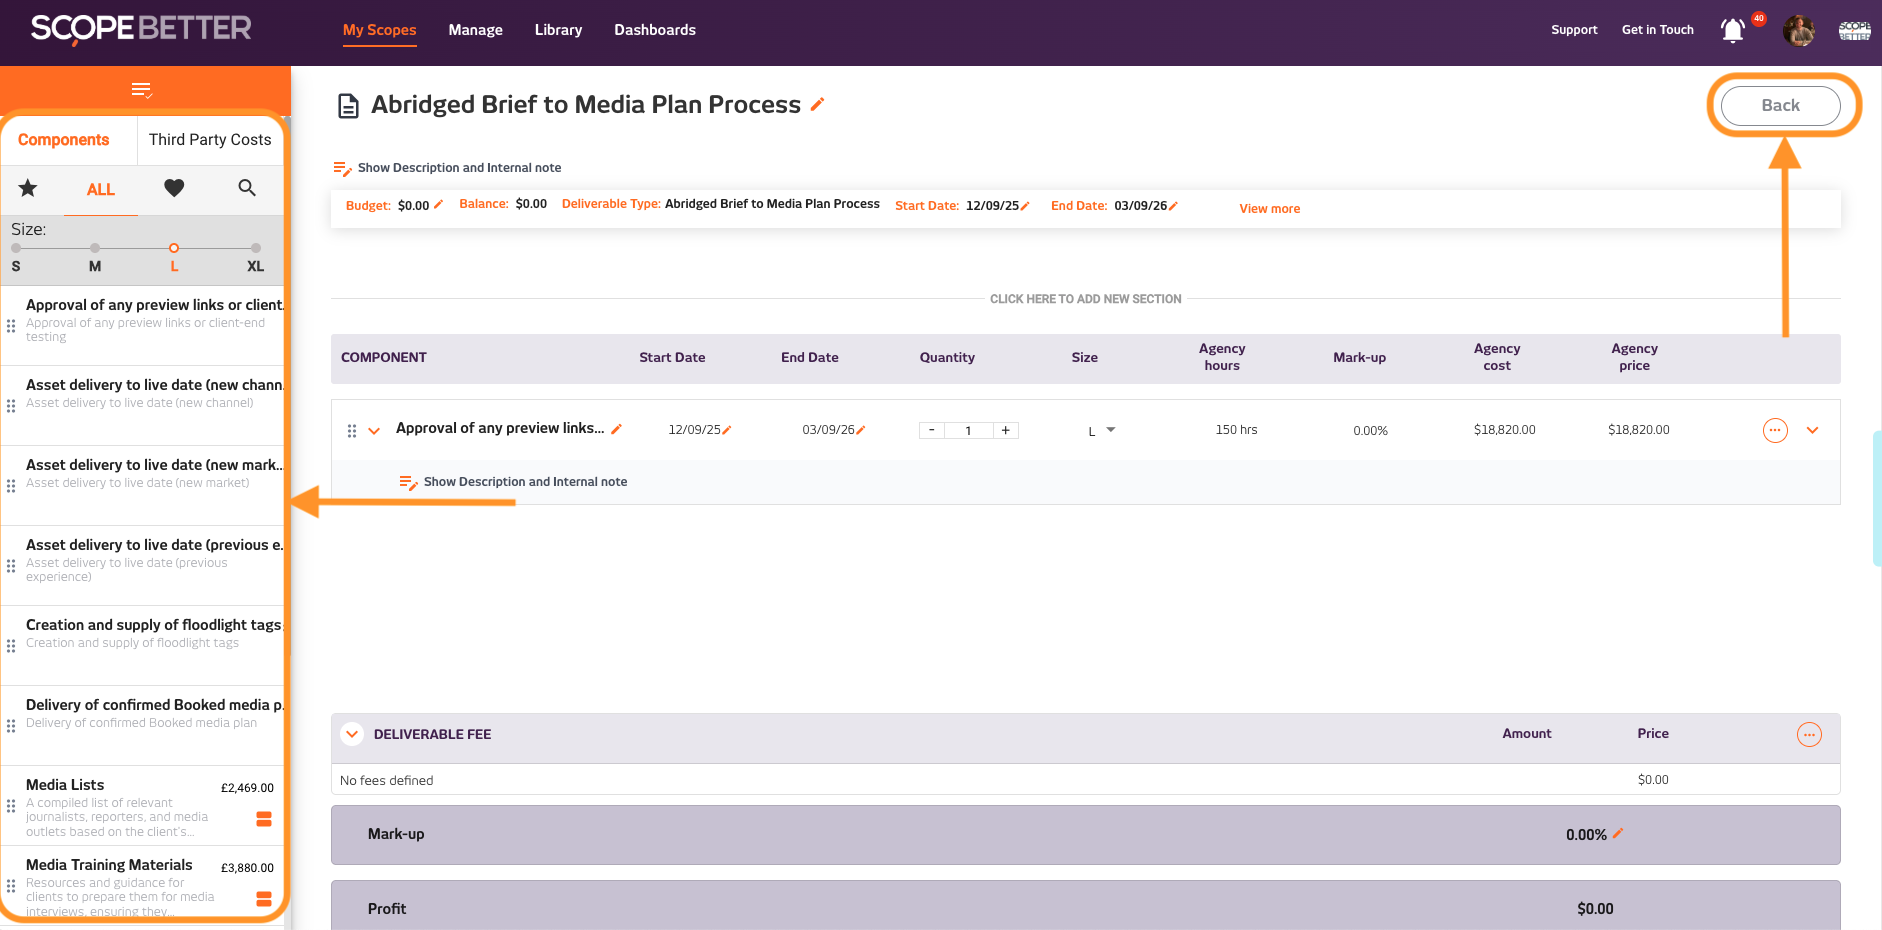Image resolution: width=1882 pixels, height=930 pixels.
Task: Open Deliverable Fee options menu
Action: click(1808, 734)
